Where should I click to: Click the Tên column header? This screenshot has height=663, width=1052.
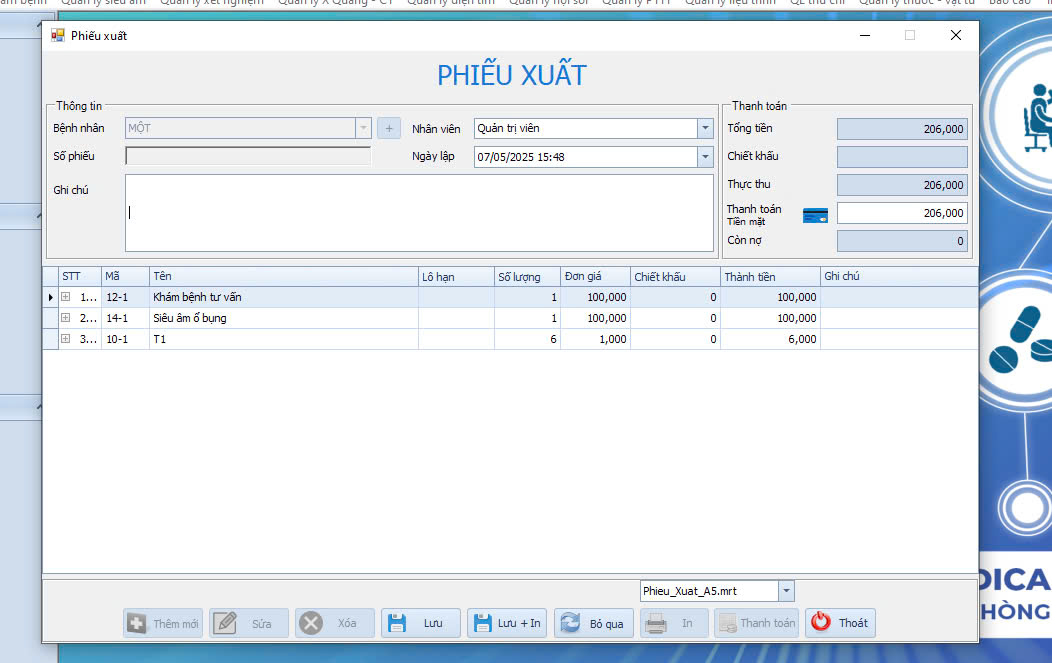pos(284,276)
